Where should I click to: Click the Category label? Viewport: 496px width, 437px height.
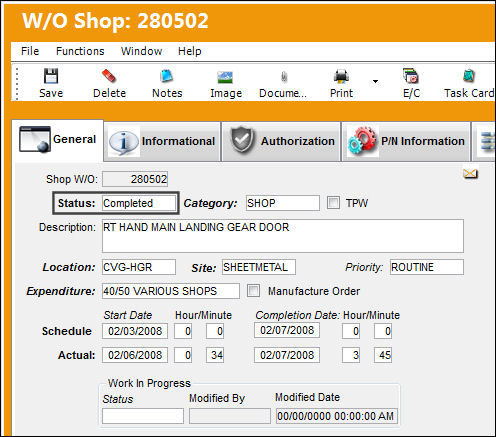coord(210,203)
